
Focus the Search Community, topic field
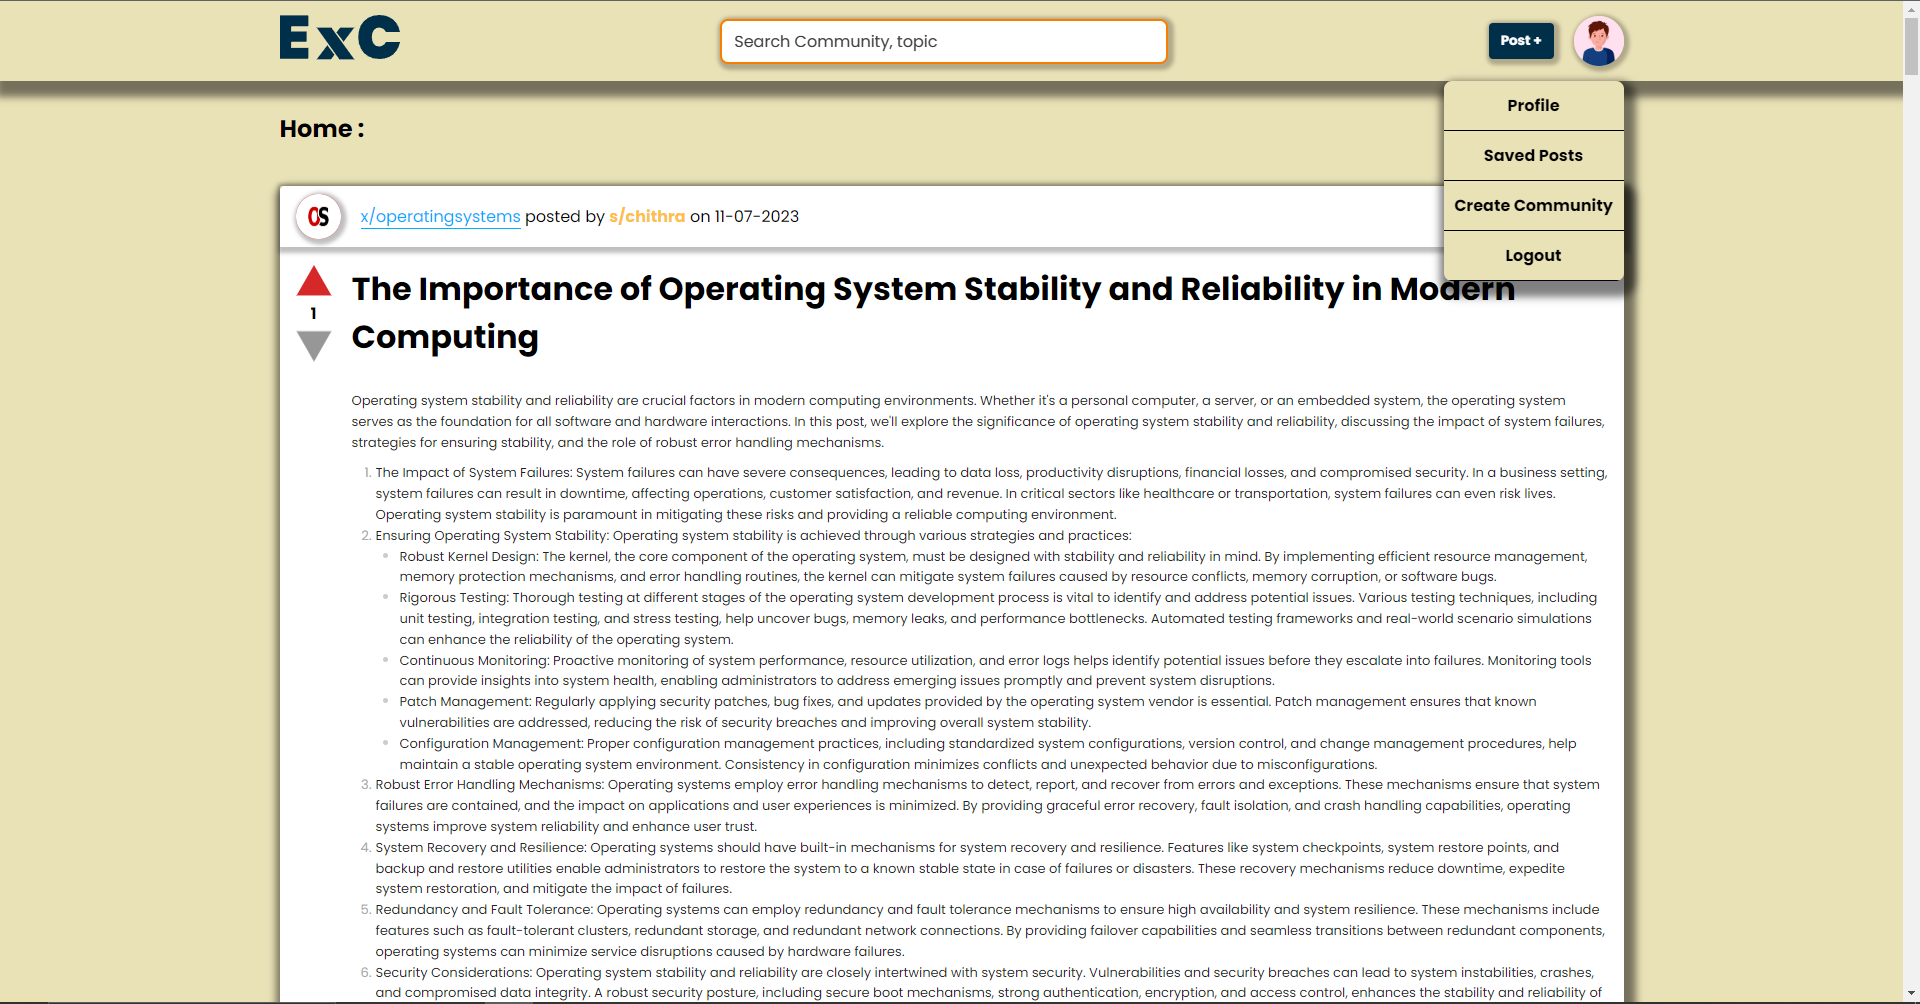[944, 41]
